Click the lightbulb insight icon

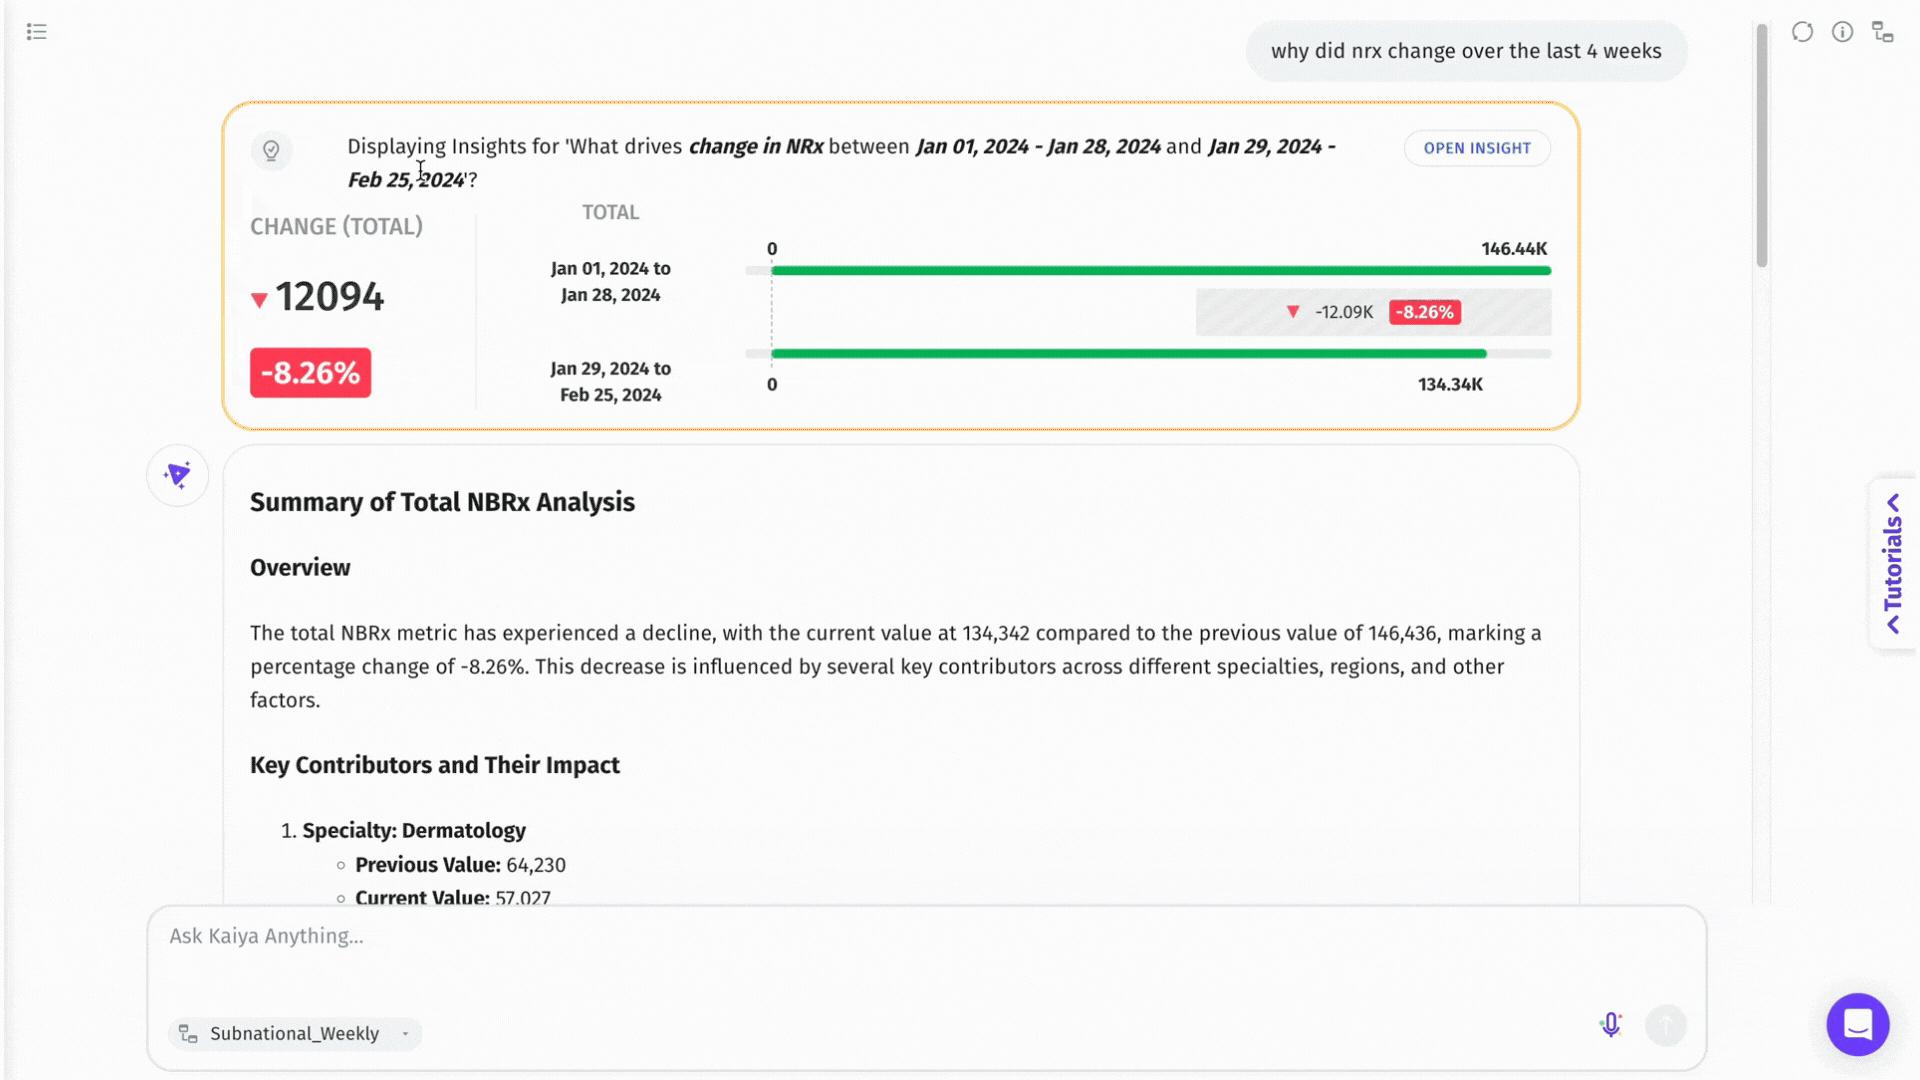tap(271, 151)
